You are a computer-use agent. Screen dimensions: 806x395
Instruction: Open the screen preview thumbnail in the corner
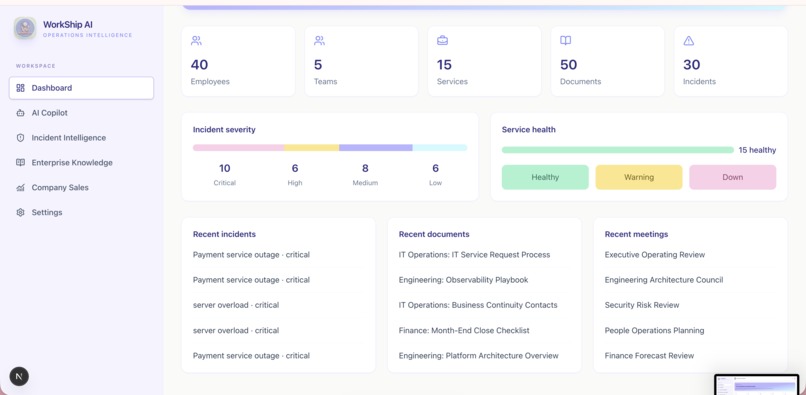[x=757, y=385]
